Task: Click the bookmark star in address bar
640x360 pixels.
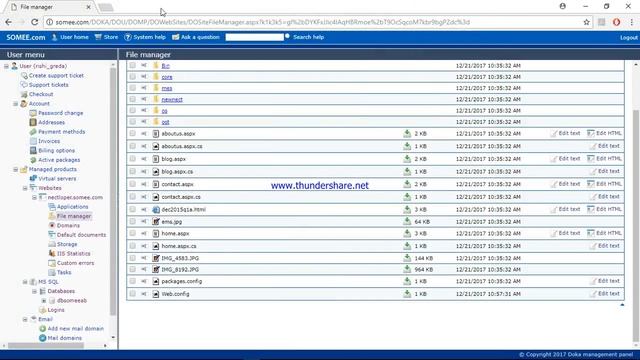Action: 587,22
